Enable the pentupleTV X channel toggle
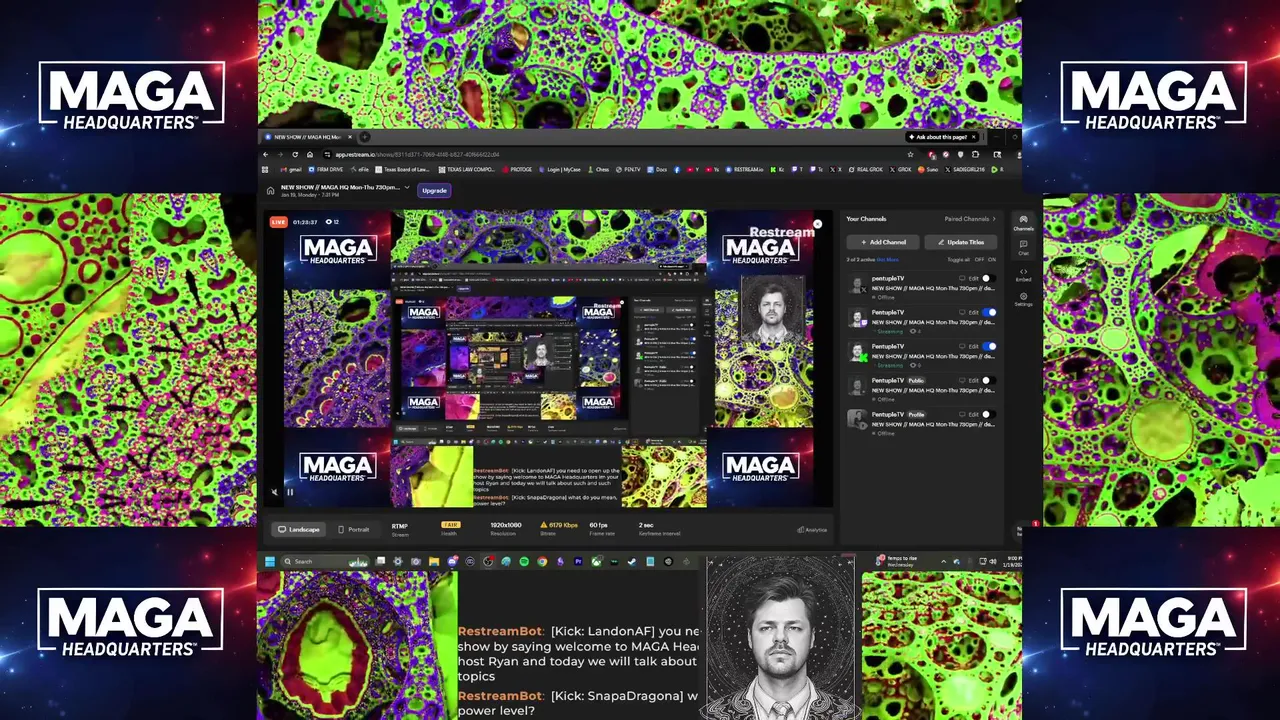Screen dimensions: 1280x720 [987, 279]
